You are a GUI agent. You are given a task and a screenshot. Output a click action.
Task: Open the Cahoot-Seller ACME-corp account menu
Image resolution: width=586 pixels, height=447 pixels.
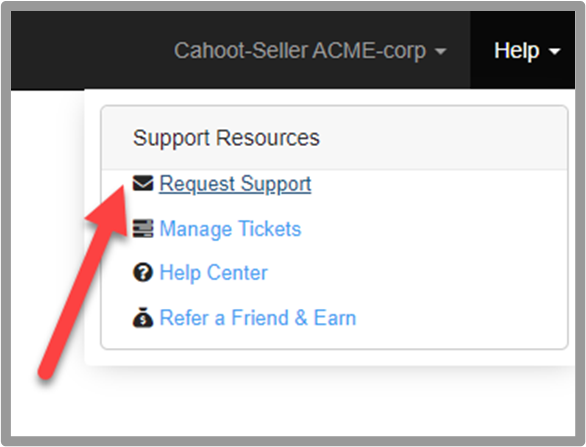[x=310, y=50]
